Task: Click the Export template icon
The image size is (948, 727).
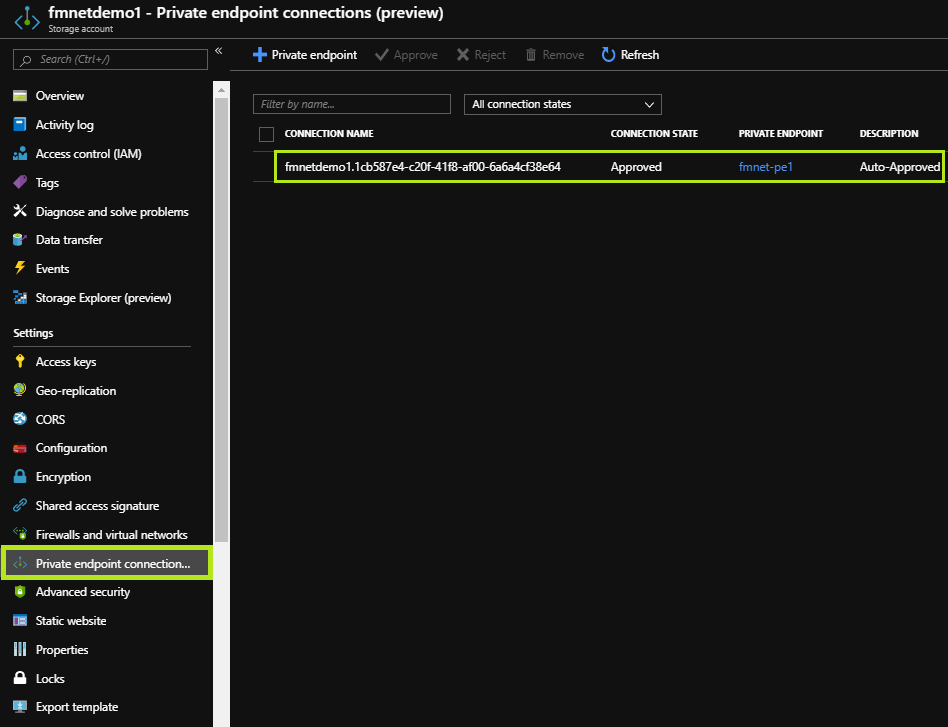Action: pos(20,706)
